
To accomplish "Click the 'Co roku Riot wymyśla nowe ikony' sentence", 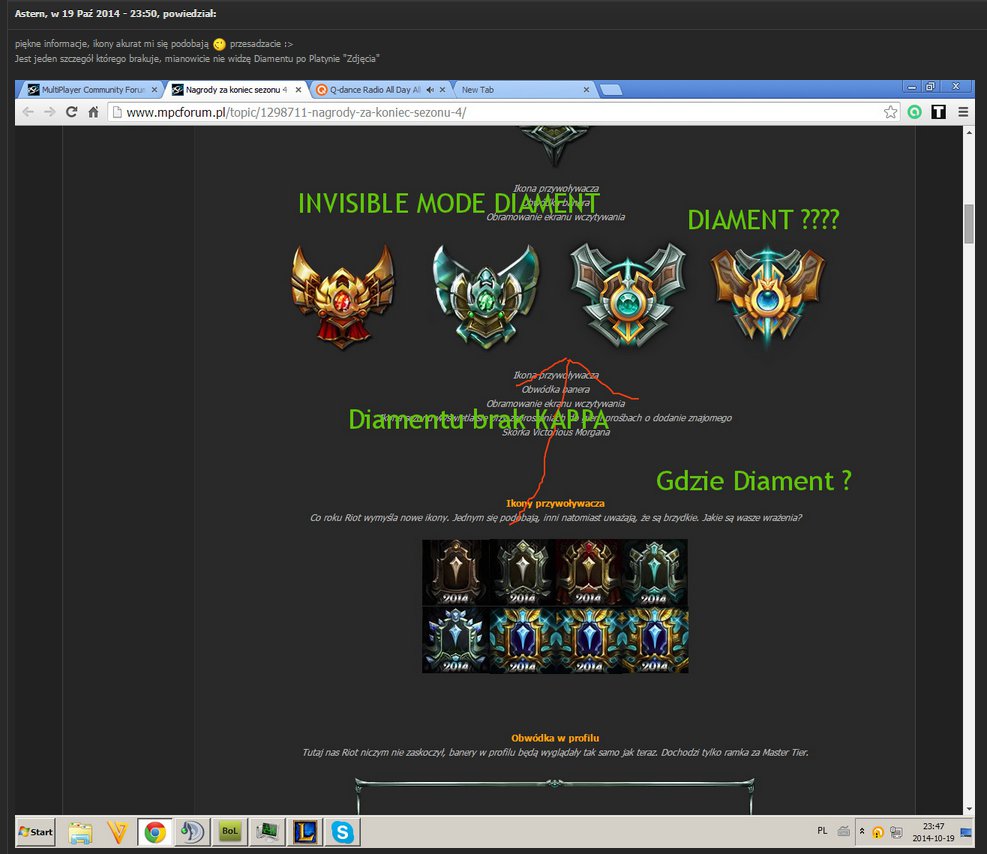I will tap(556, 518).
